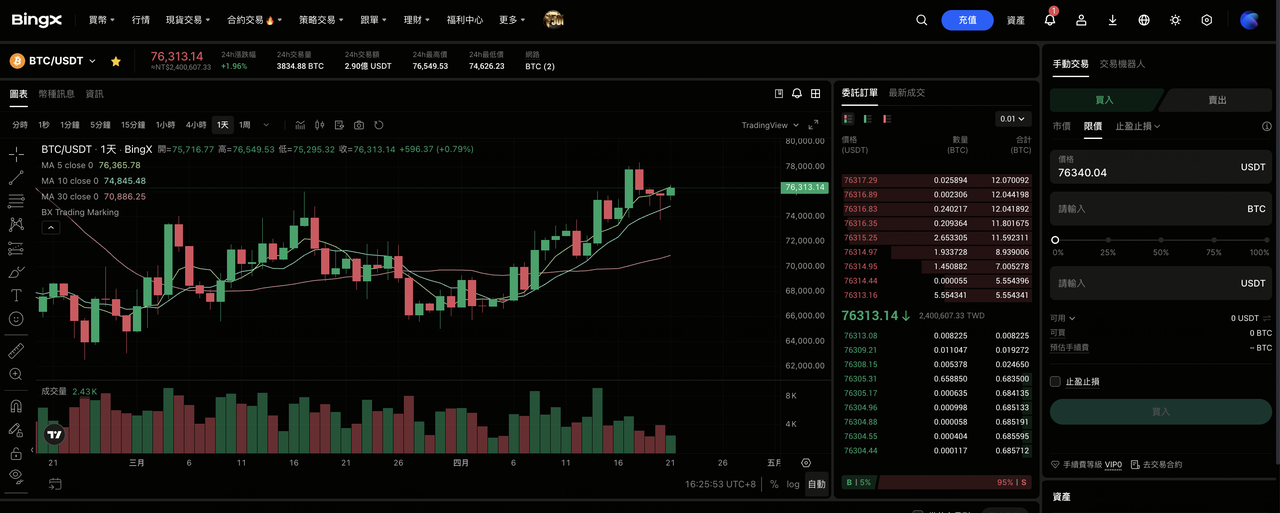Enable the 止盈止損 checkbox
This screenshot has height=513, width=1280.
[x=1055, y=381]
